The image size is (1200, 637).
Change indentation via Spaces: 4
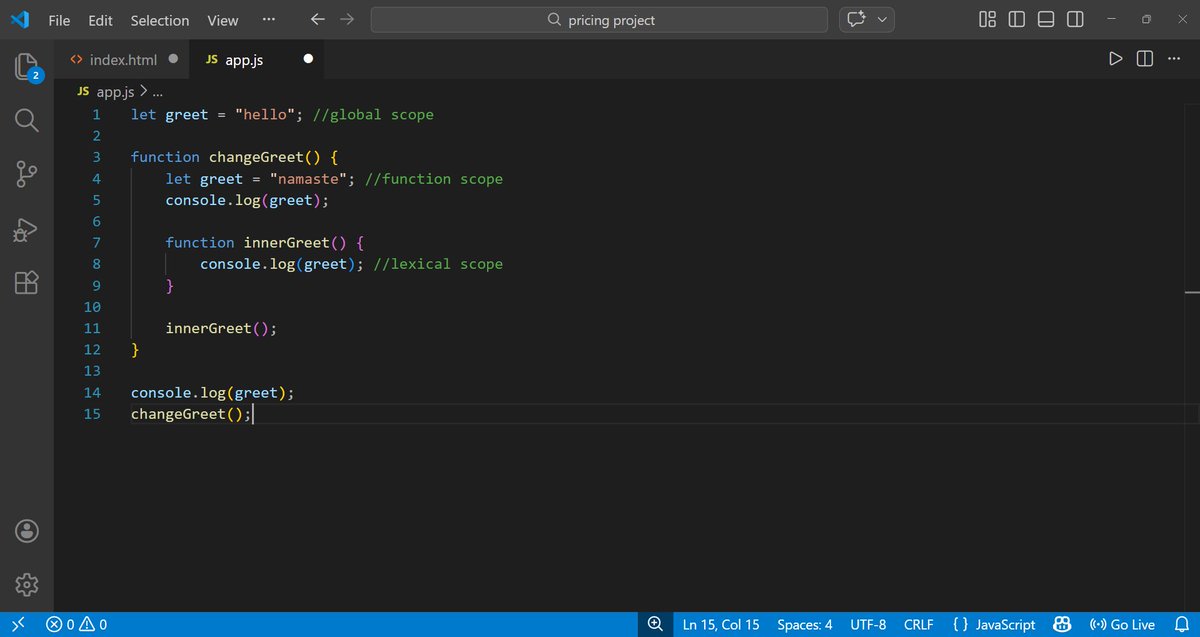coord(805,624)
